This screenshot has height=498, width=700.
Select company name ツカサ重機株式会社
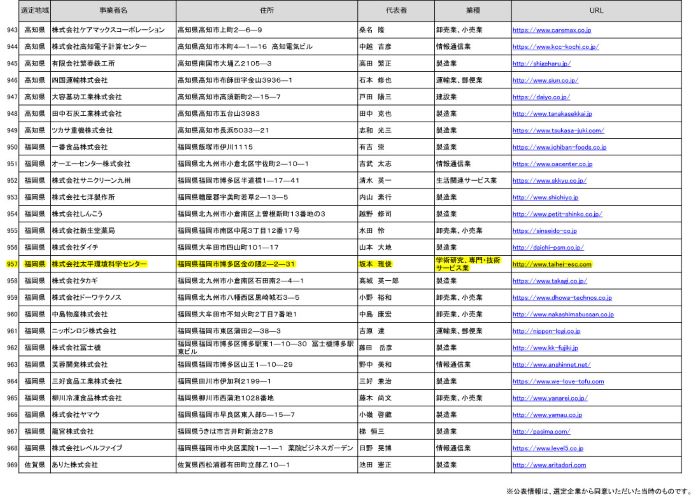click(82, 130)
